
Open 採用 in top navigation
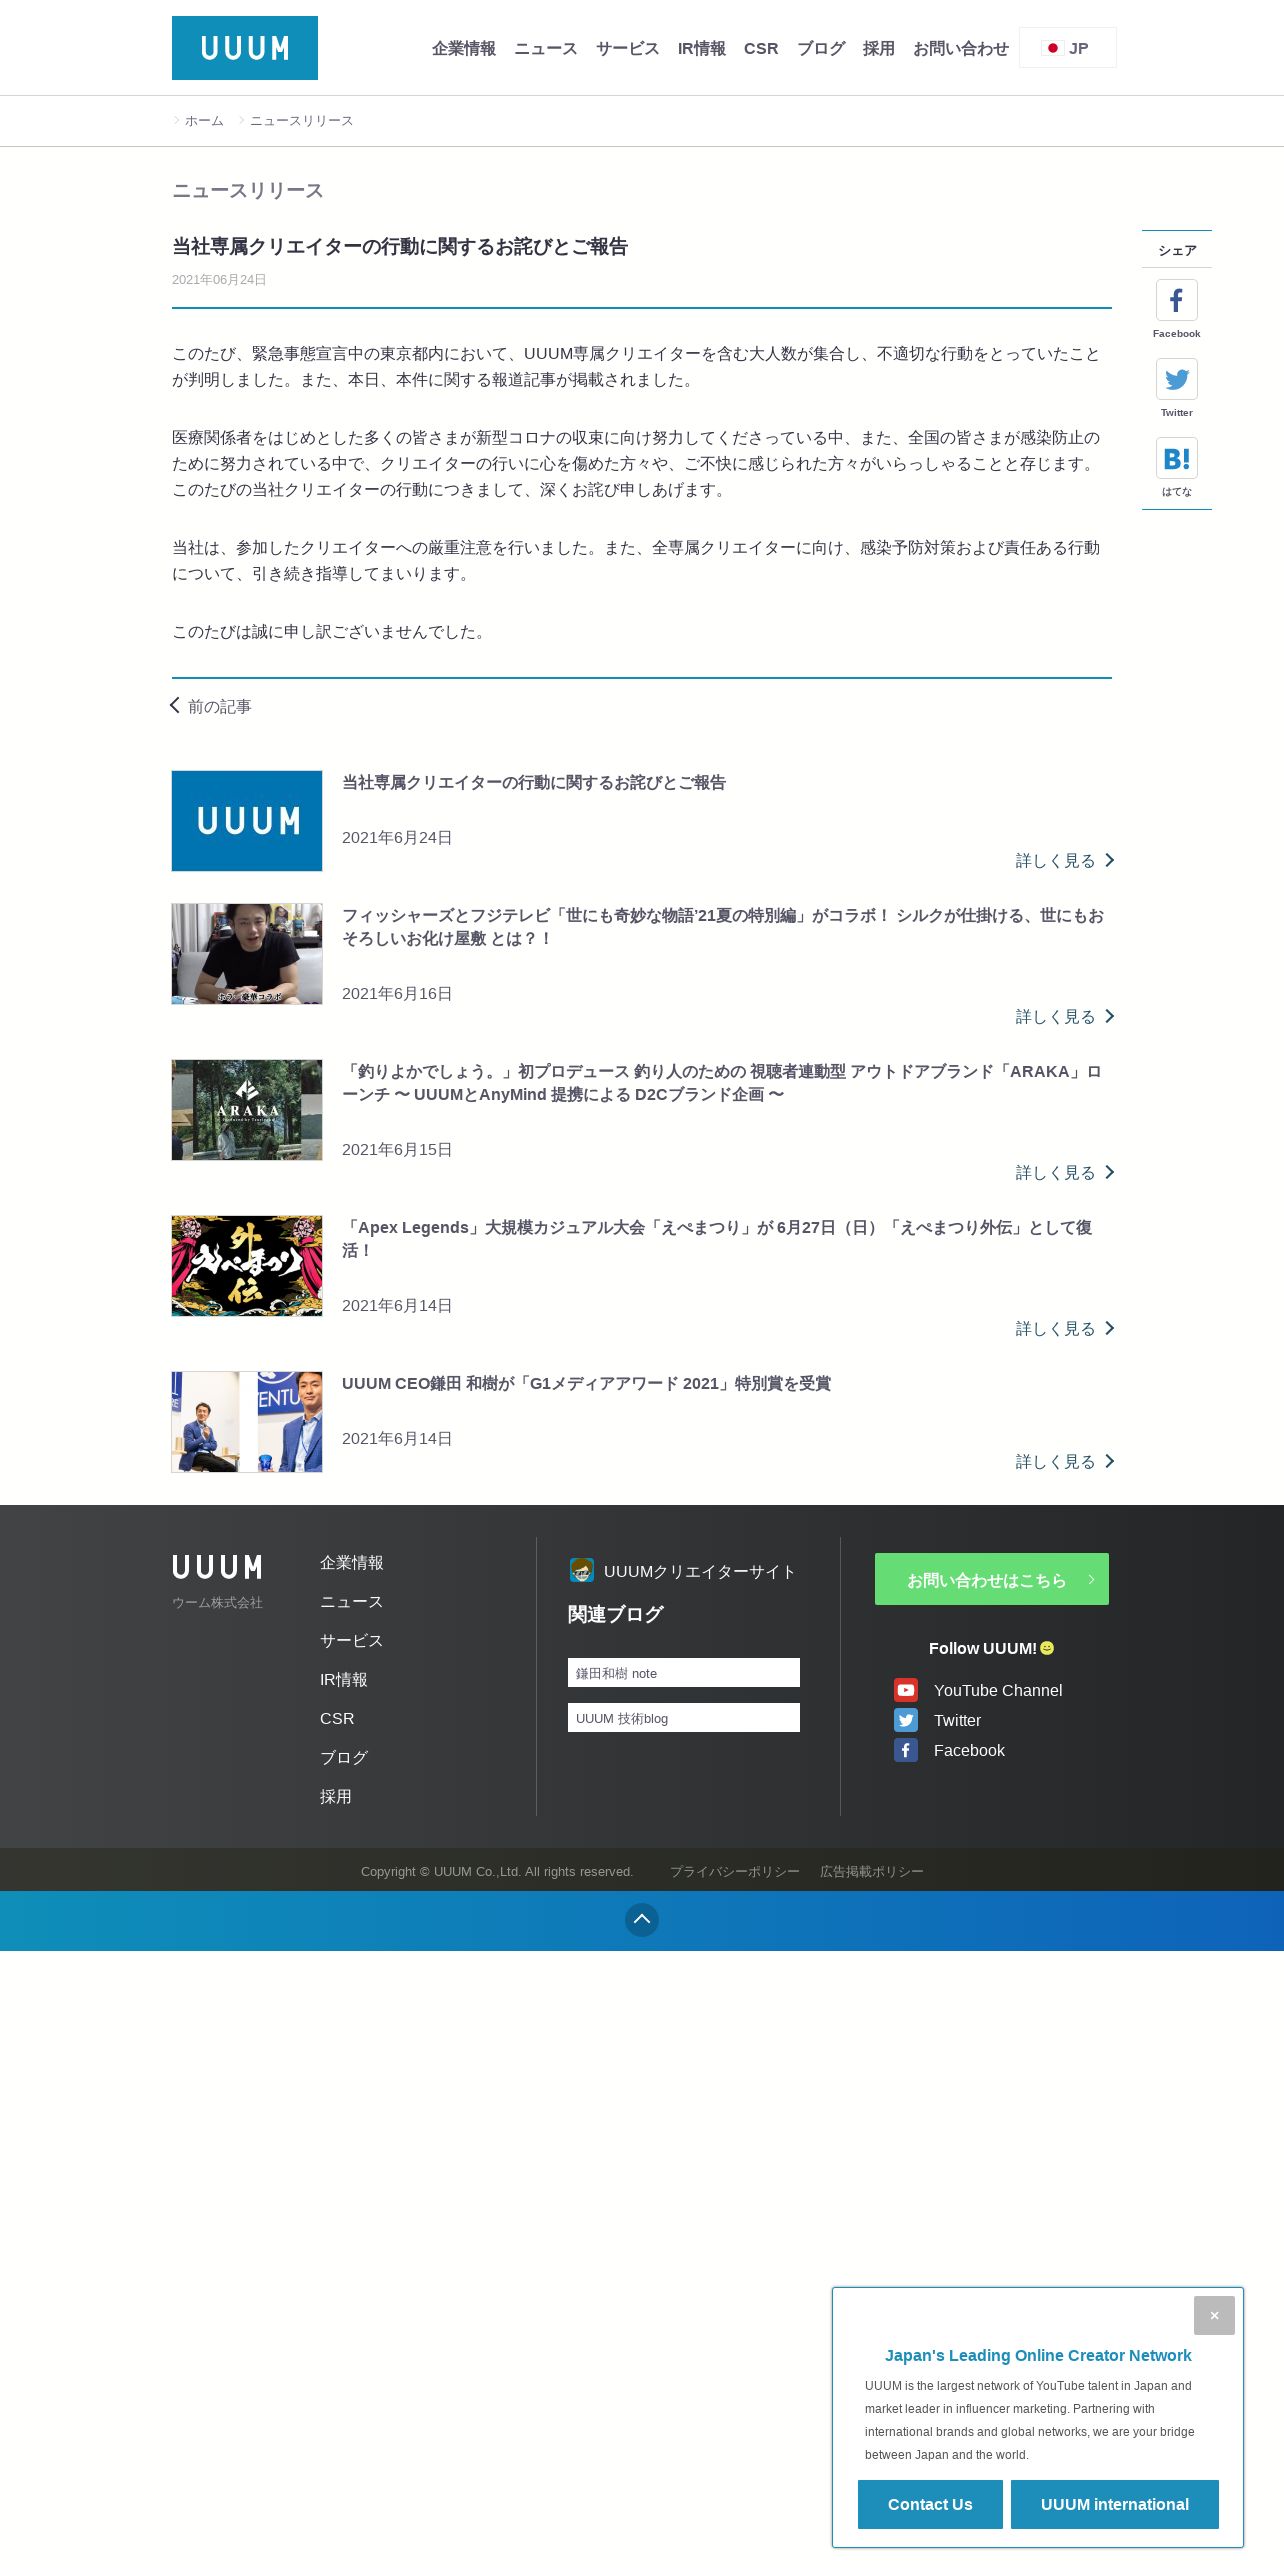coord(879,48)
